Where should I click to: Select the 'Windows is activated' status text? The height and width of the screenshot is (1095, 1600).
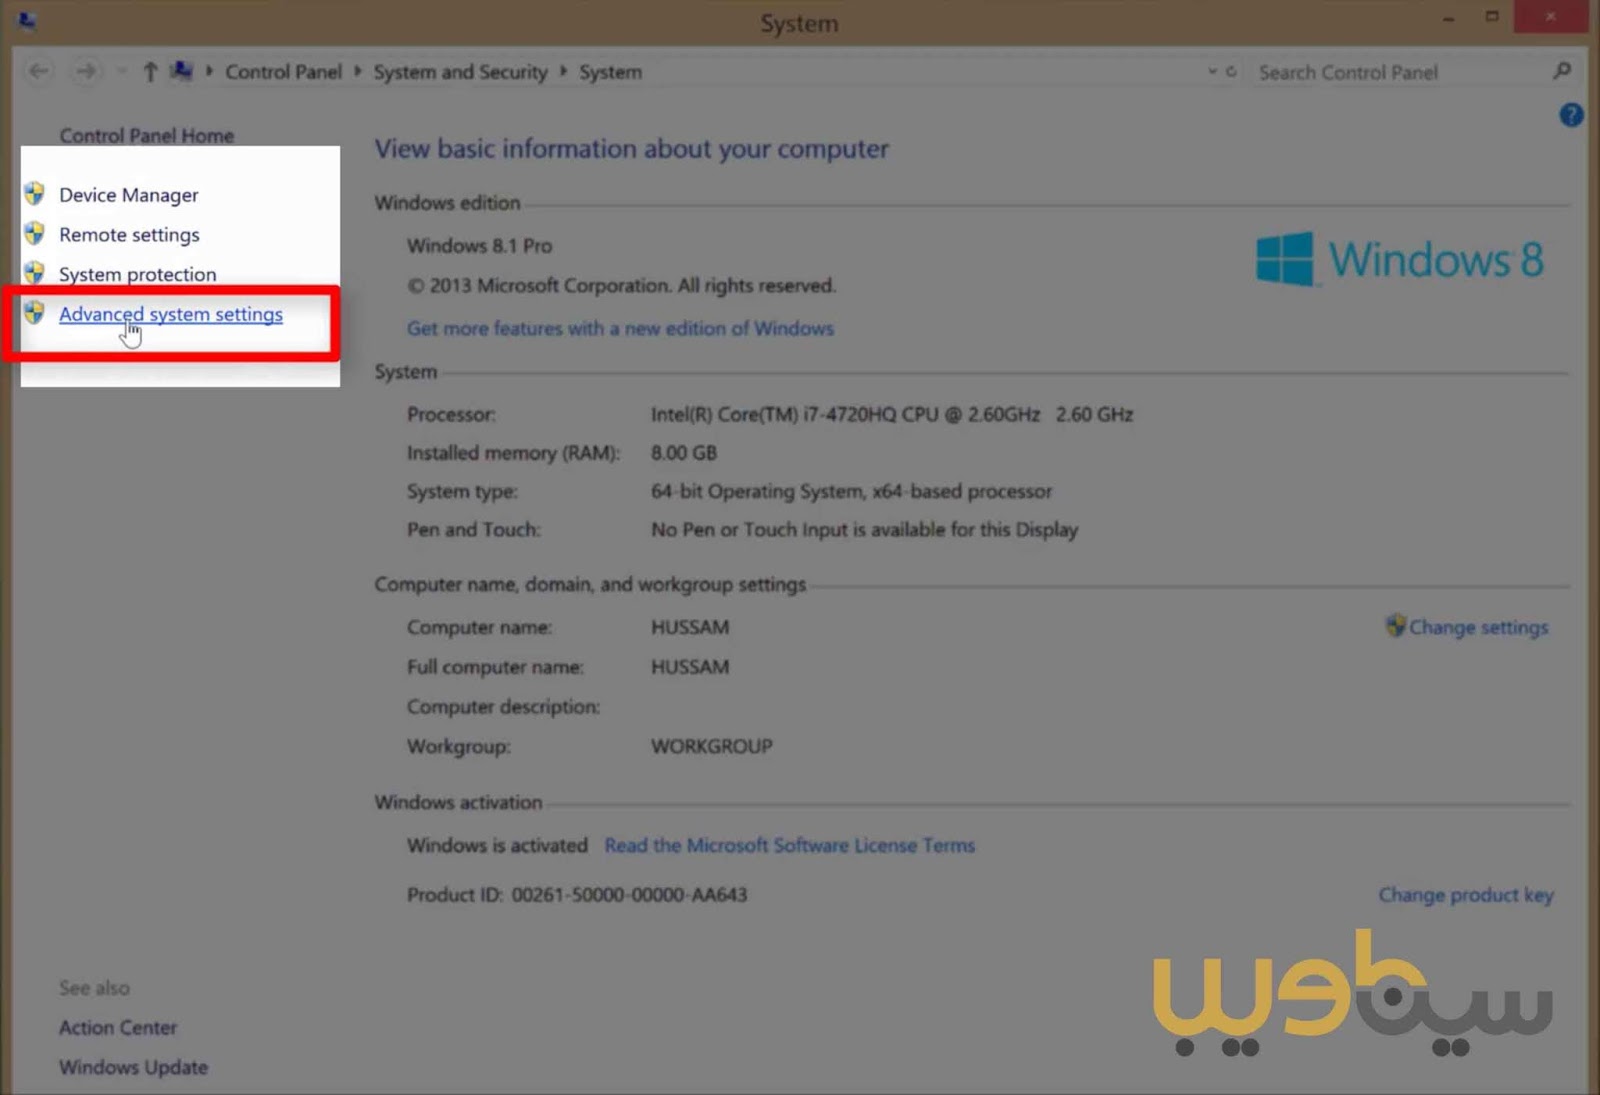coord(497,845)
